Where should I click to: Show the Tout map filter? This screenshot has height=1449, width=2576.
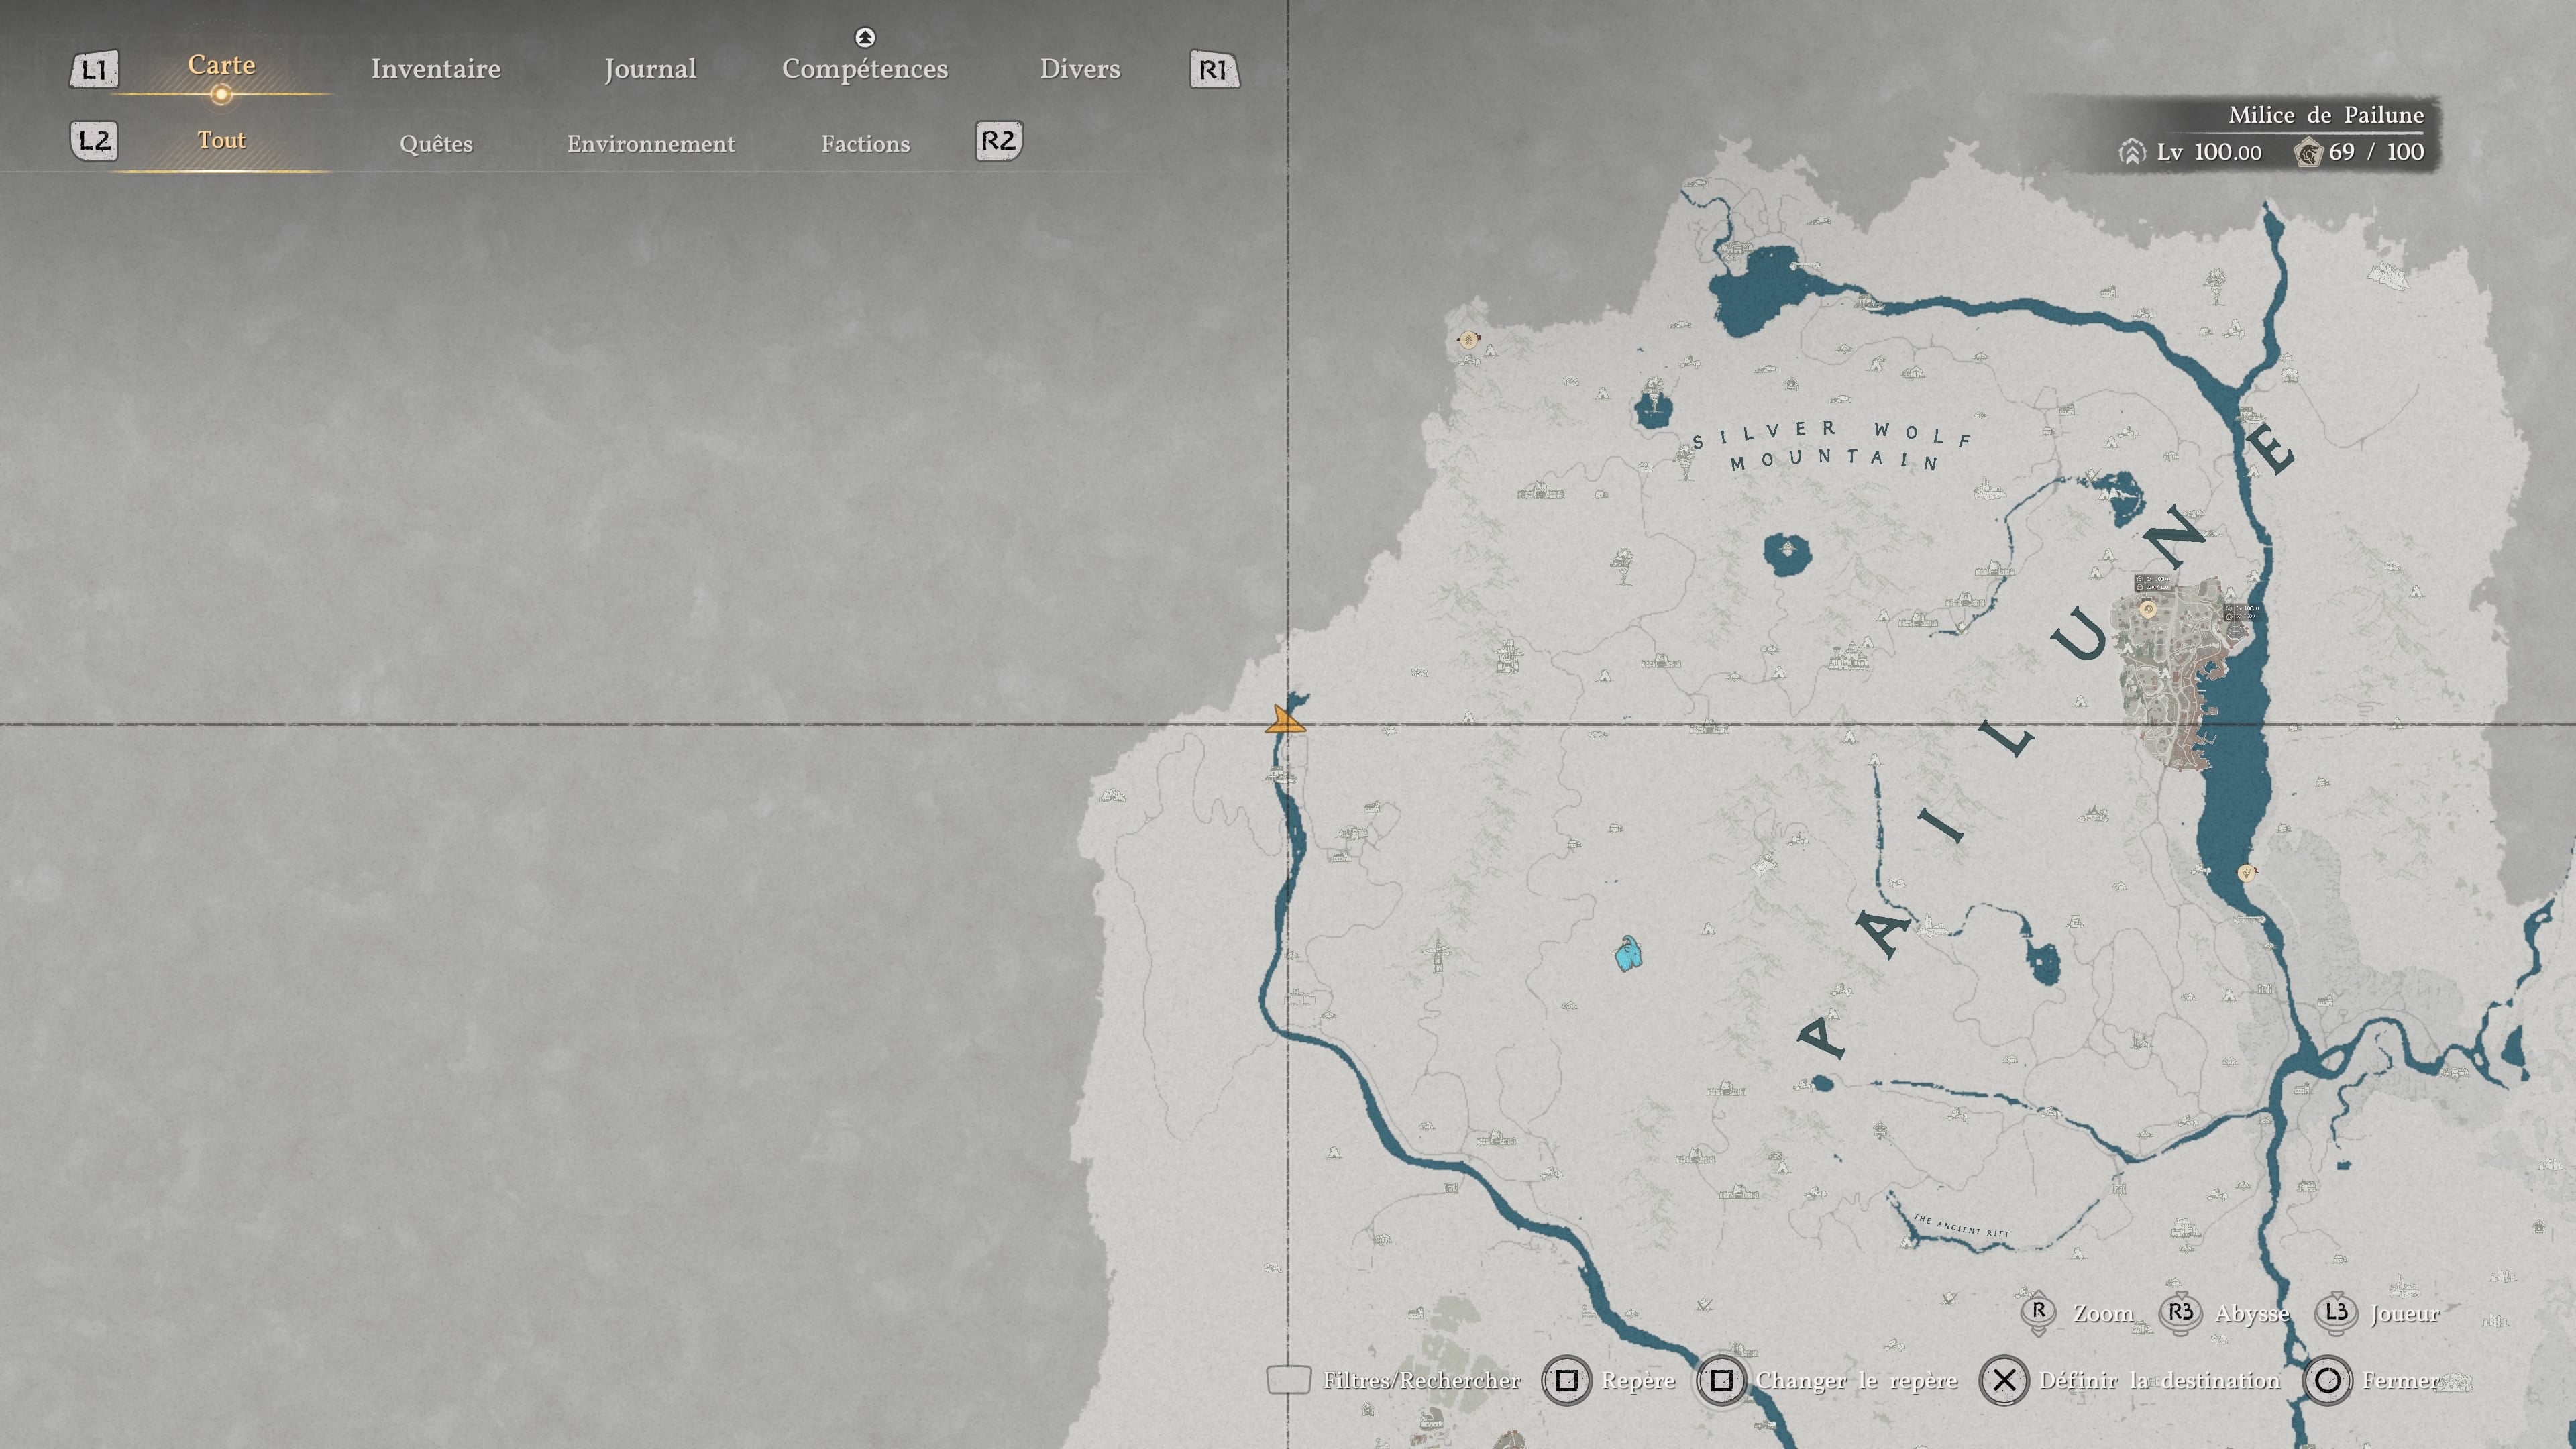(221, 140)
